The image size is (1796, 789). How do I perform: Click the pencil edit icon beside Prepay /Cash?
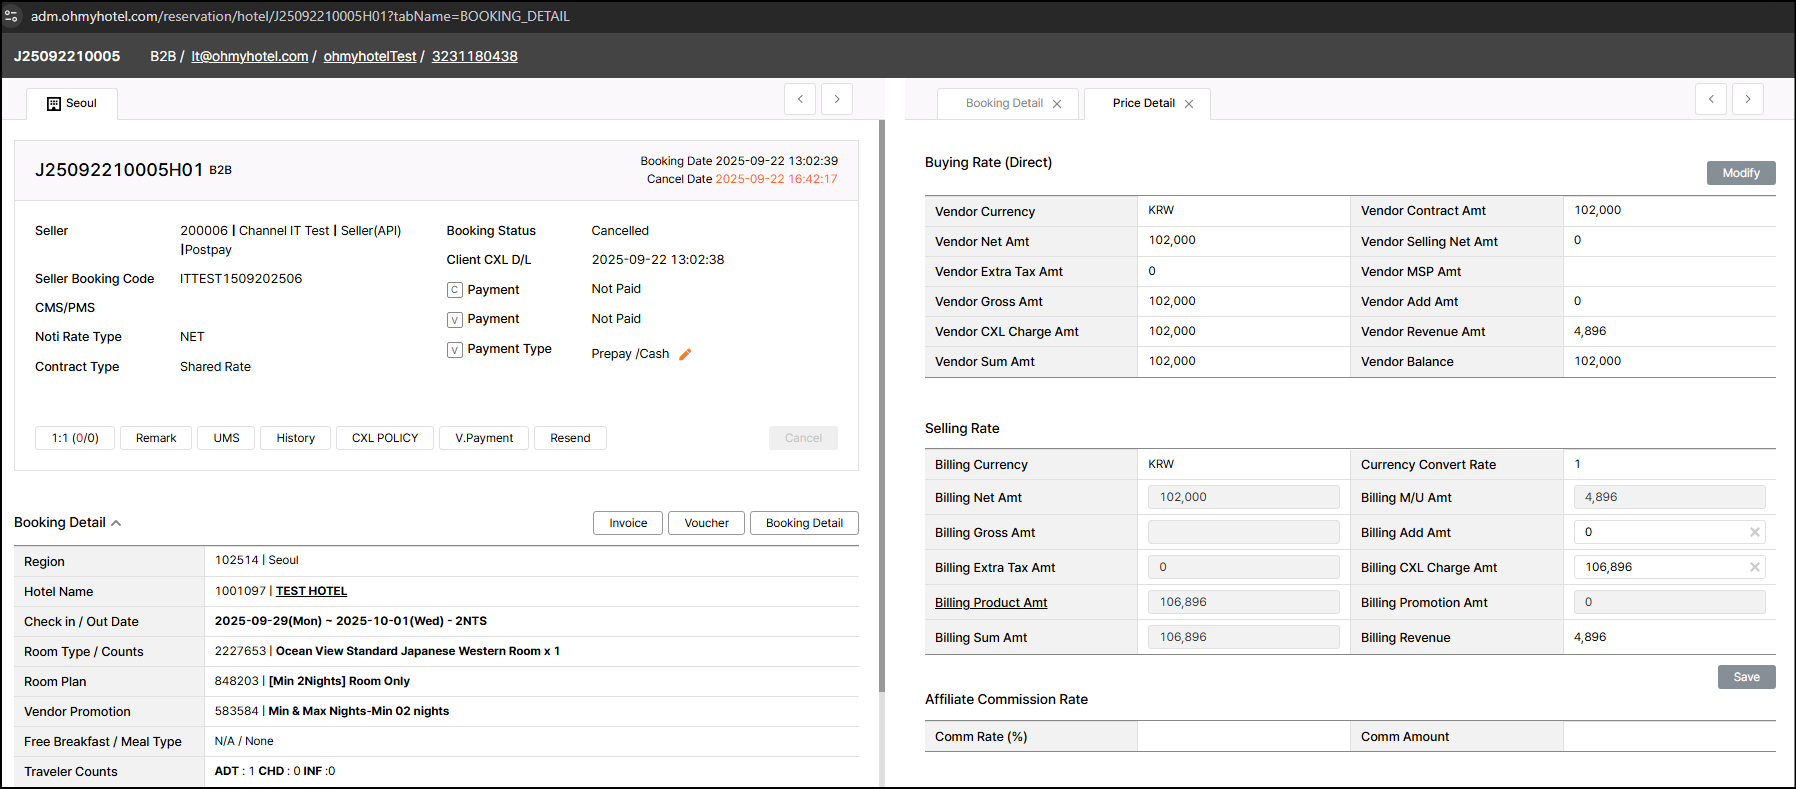pyautogui.click(x=685, y=354)
